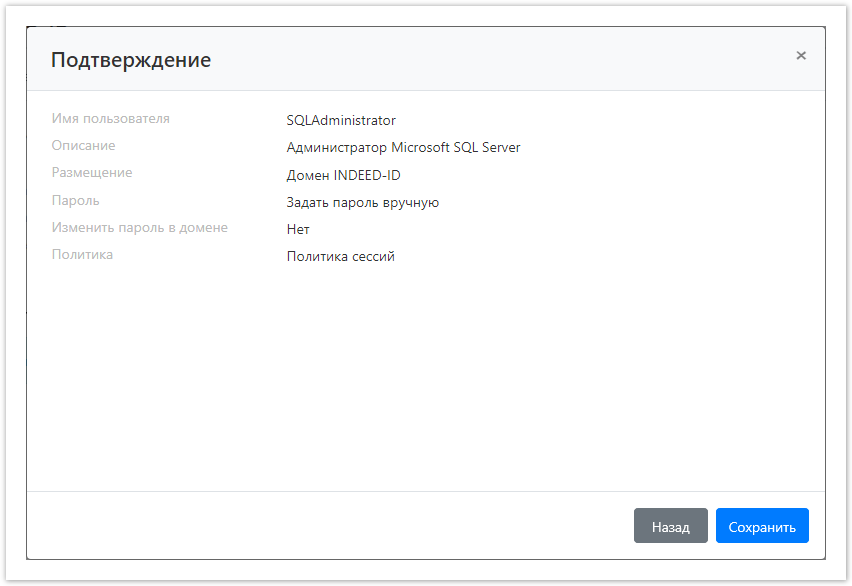Click the Назад button
Image resolution: width=852 pixels, height=586 pixels.
click(670, 525)
